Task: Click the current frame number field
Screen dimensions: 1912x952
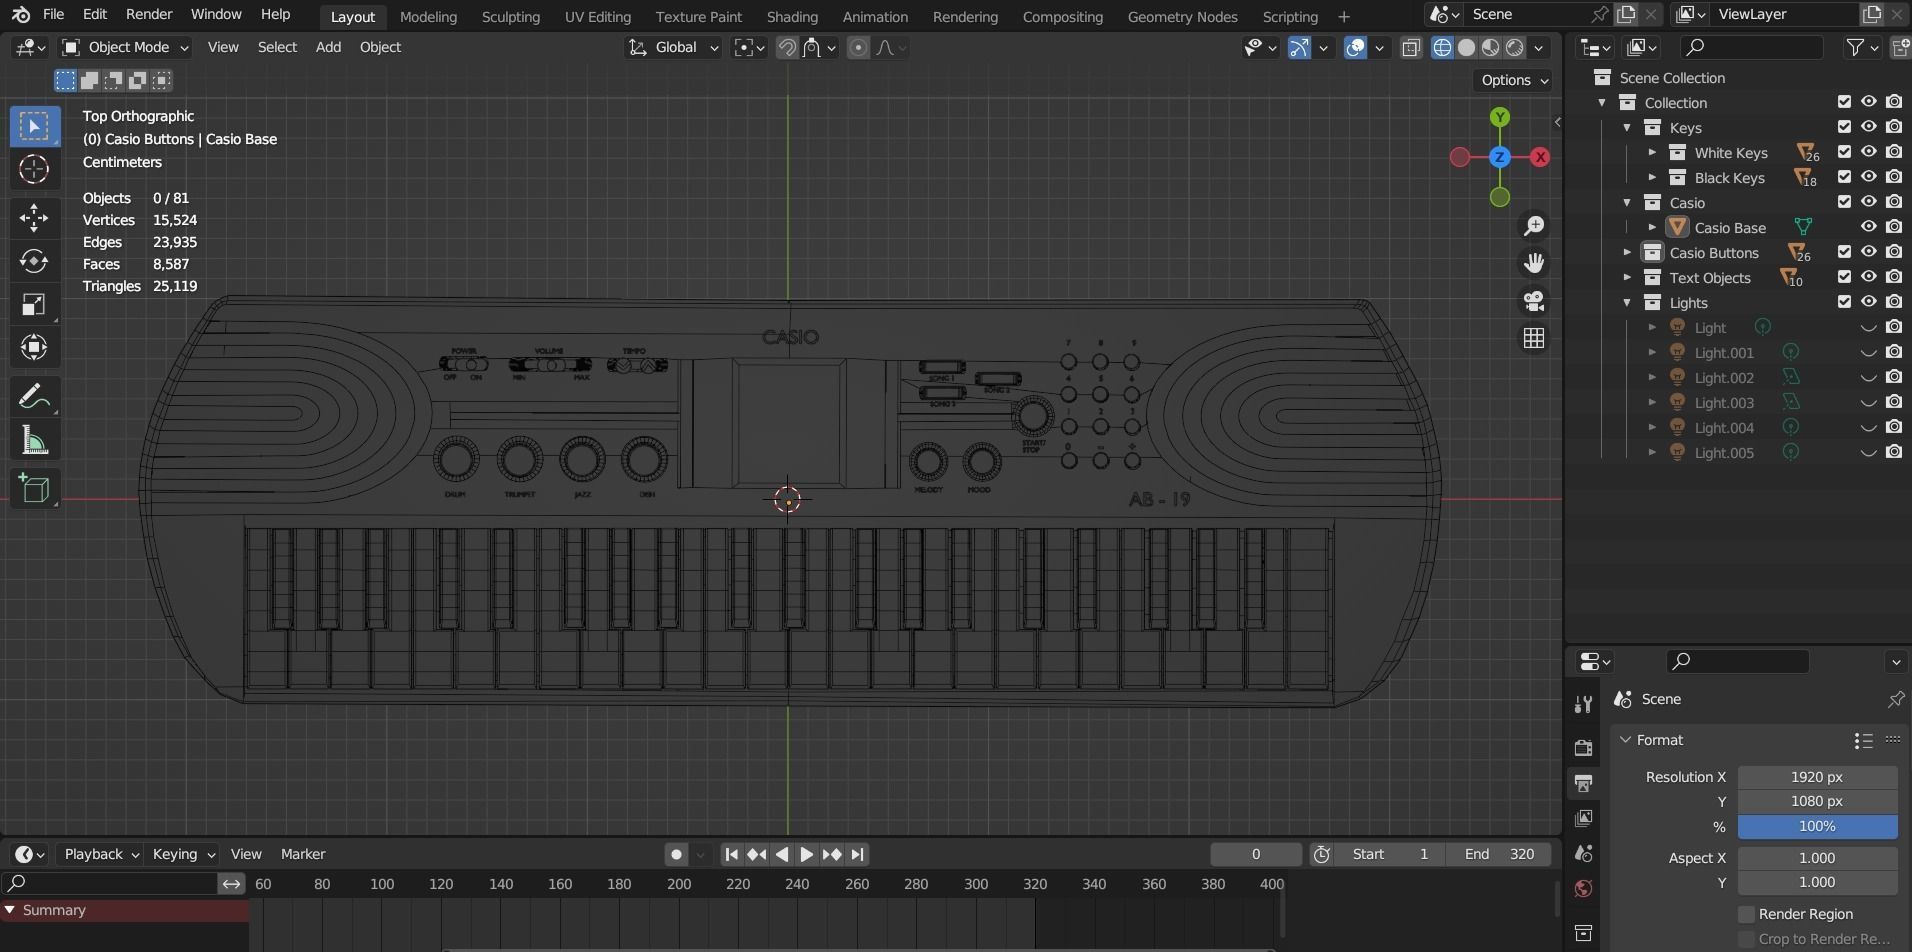Action: tap(1255, 853)
